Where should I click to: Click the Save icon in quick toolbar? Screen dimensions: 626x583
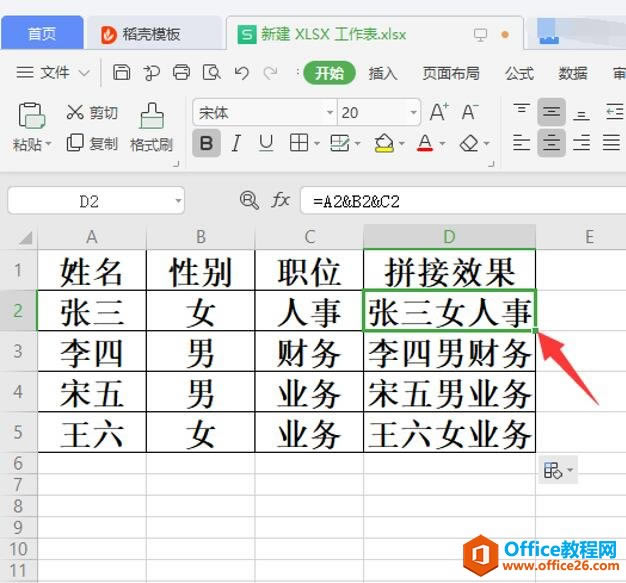pos(121,73)
